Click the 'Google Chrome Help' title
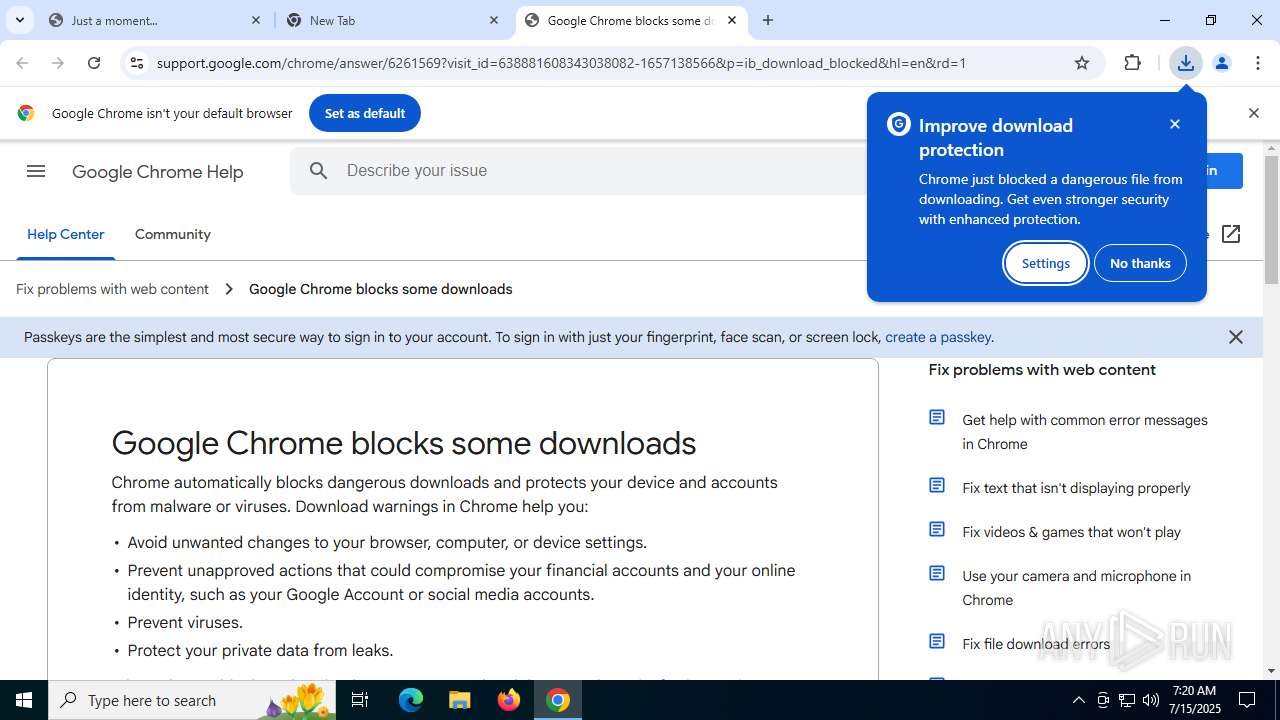The image size is (1280, 720). click(x=158, y=172)
